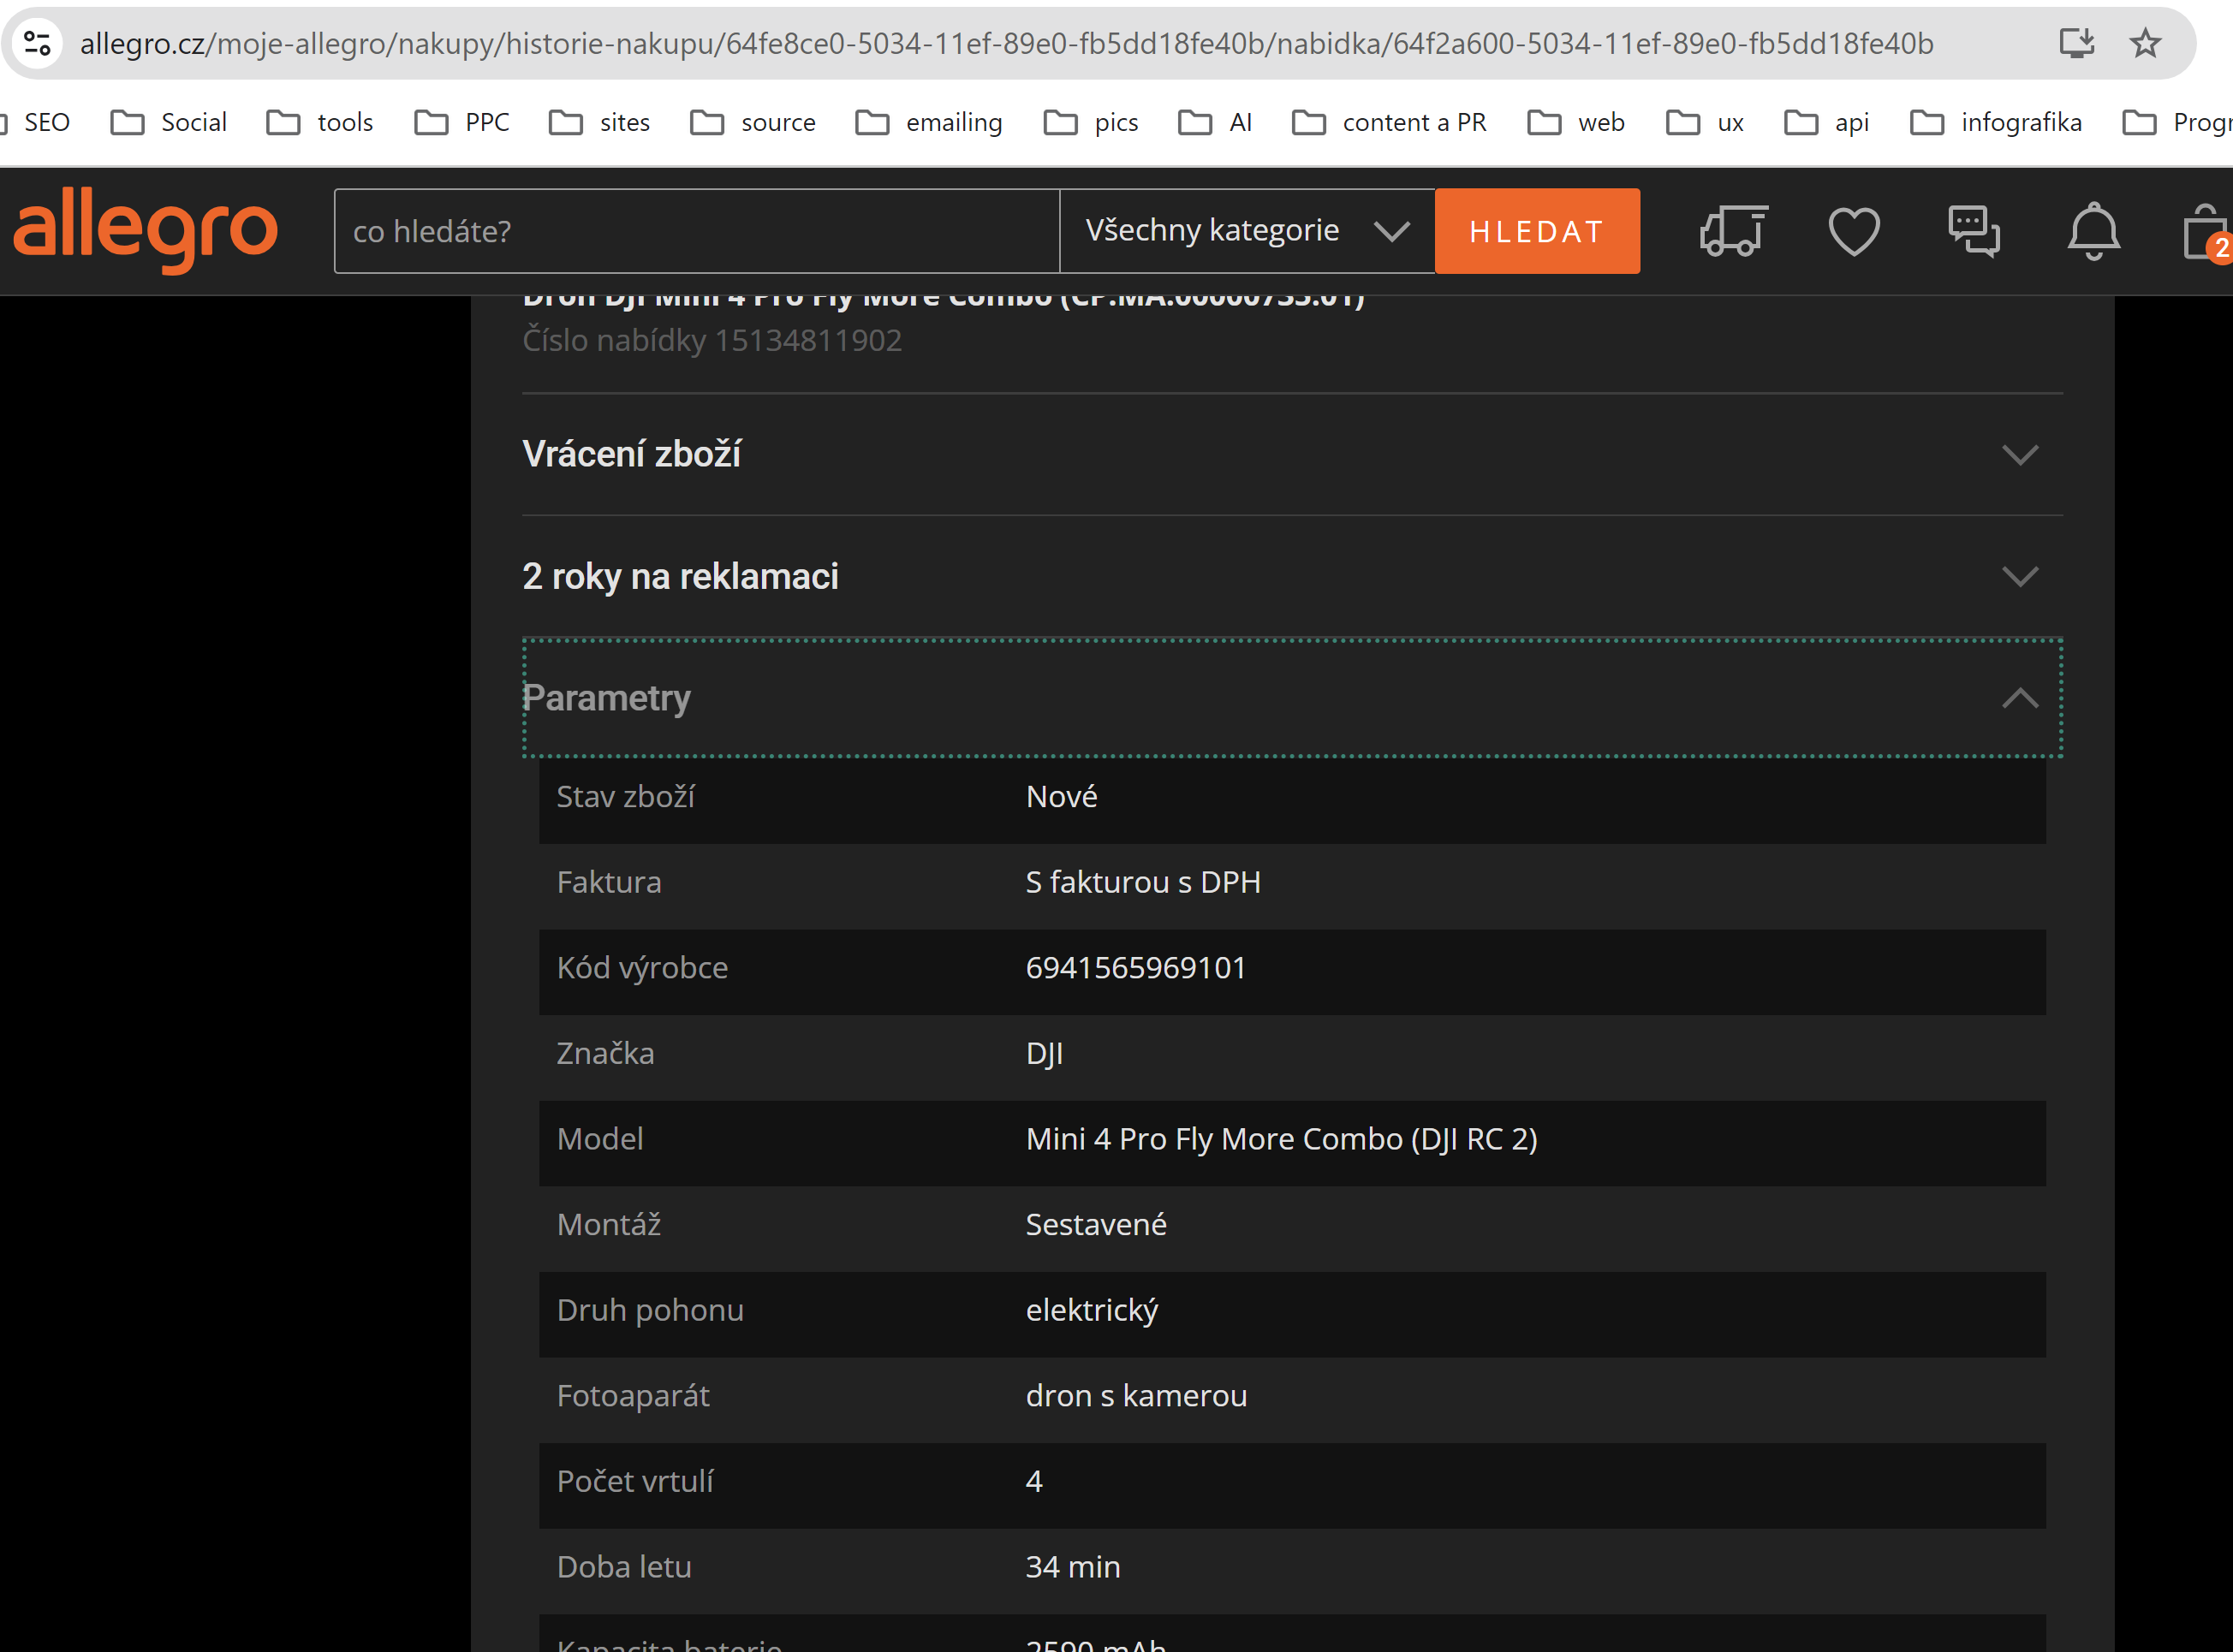Open the infografika bookmarks folder
The image size is (2233, 1652).
tap(1996, 122)
